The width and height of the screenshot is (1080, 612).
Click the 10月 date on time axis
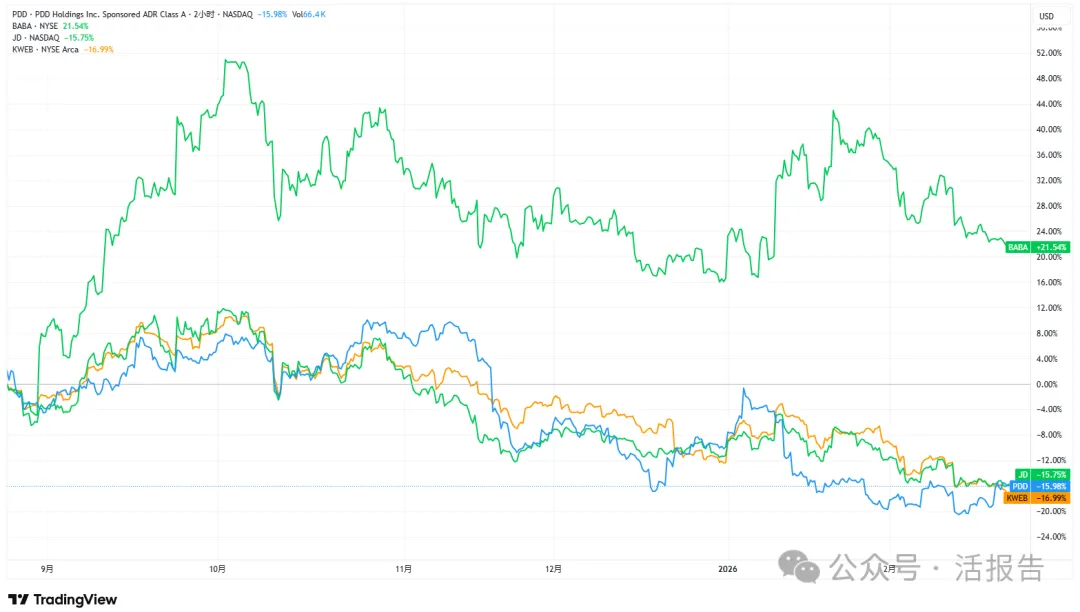(218, 568)
